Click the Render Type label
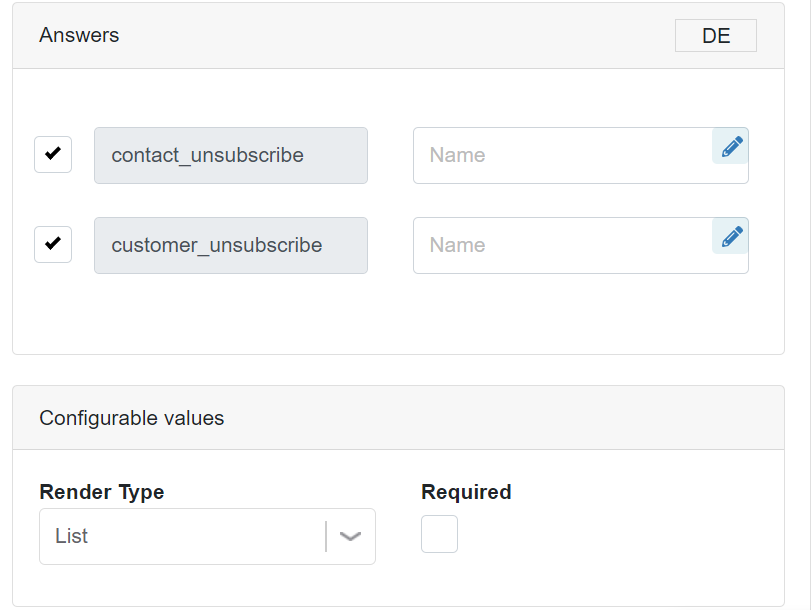Image resolution: width=811 pixels, height=610 pixels. (102, 492)
